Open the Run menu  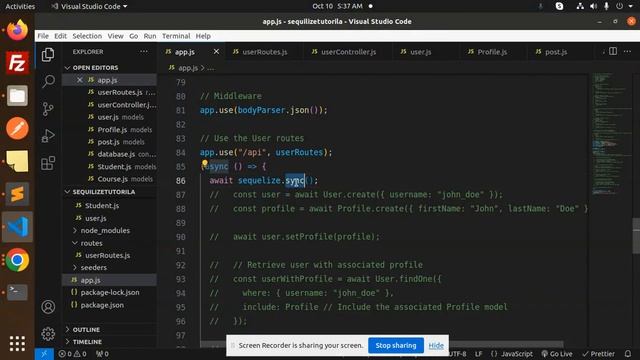tap(150, 36)
